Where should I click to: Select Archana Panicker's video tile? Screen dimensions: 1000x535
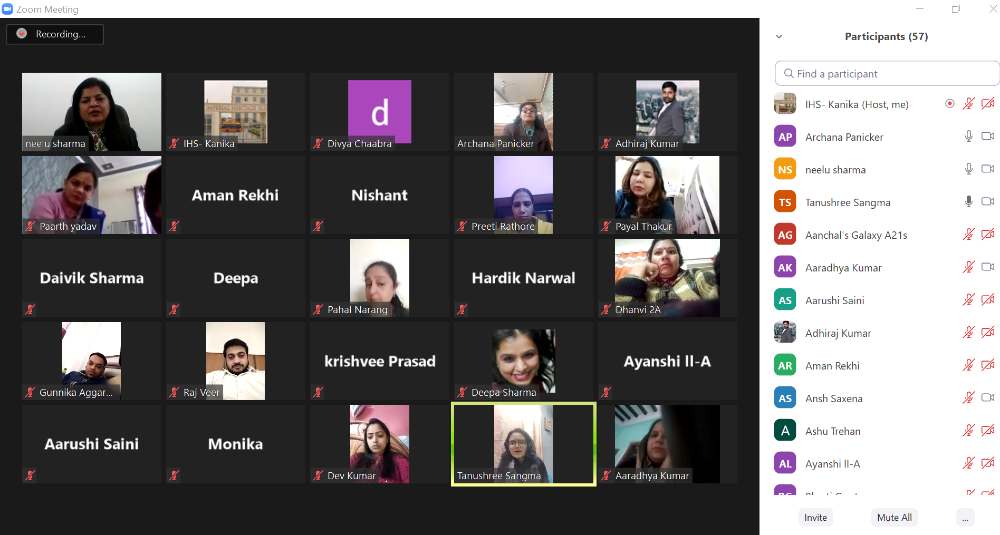pos(524,112)
